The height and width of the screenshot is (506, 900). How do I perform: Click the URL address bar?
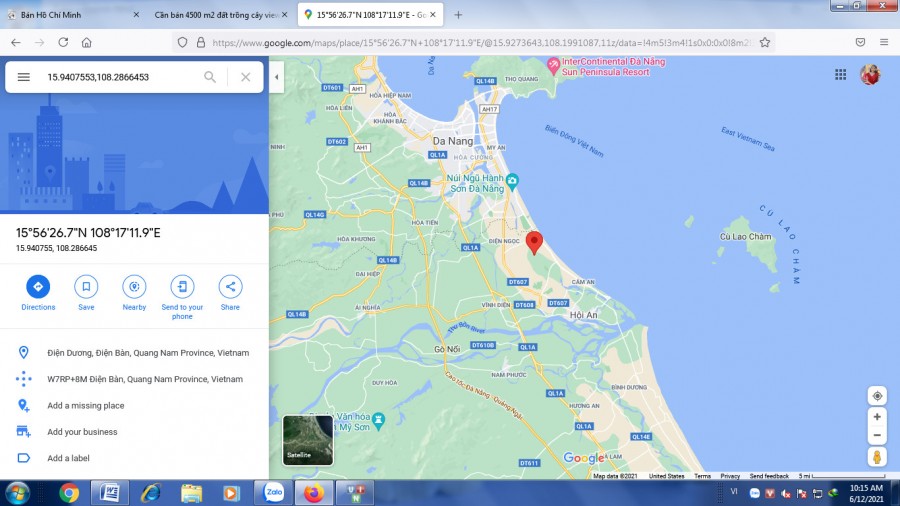(x=481, y=42)
